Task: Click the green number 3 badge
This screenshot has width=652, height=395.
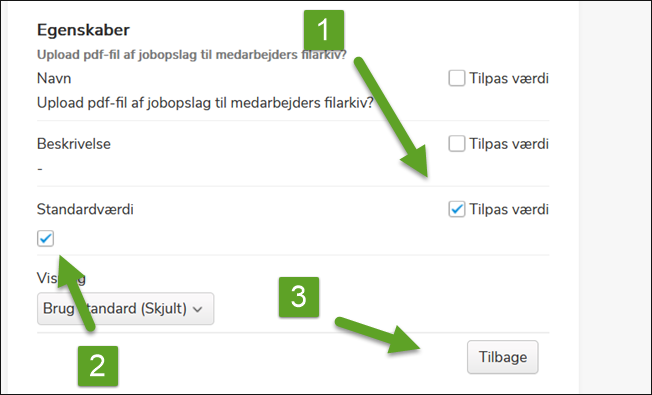Action: (x=299, y=297)
